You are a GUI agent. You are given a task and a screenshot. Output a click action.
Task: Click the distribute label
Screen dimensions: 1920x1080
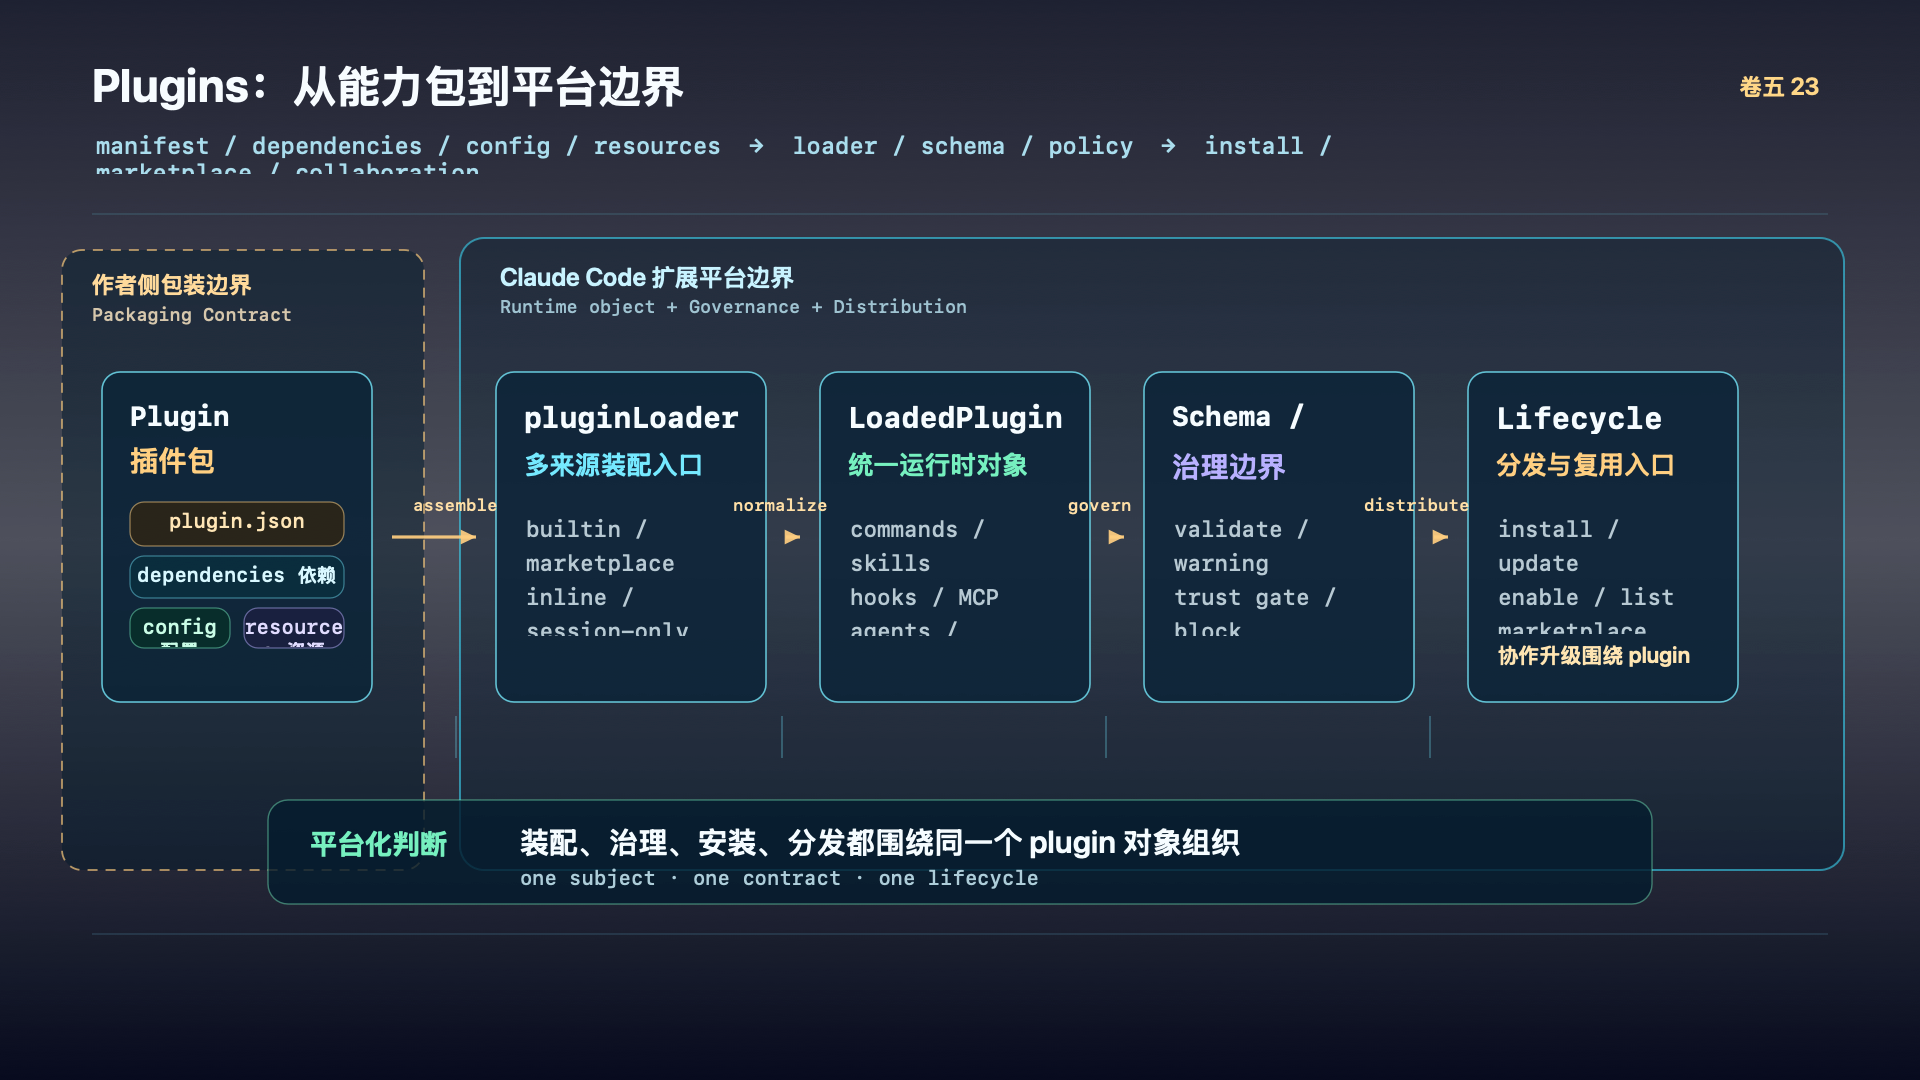point(1416,505)
